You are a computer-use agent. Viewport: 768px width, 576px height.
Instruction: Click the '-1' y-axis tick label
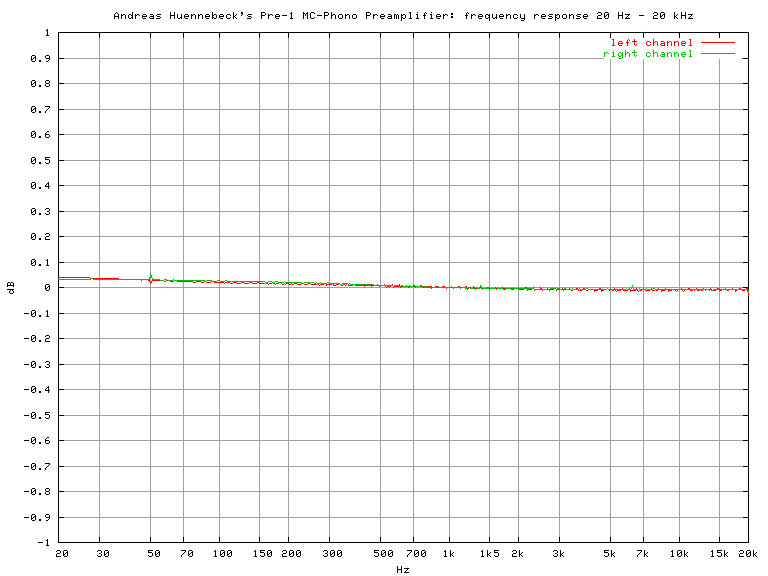point(44,542)
